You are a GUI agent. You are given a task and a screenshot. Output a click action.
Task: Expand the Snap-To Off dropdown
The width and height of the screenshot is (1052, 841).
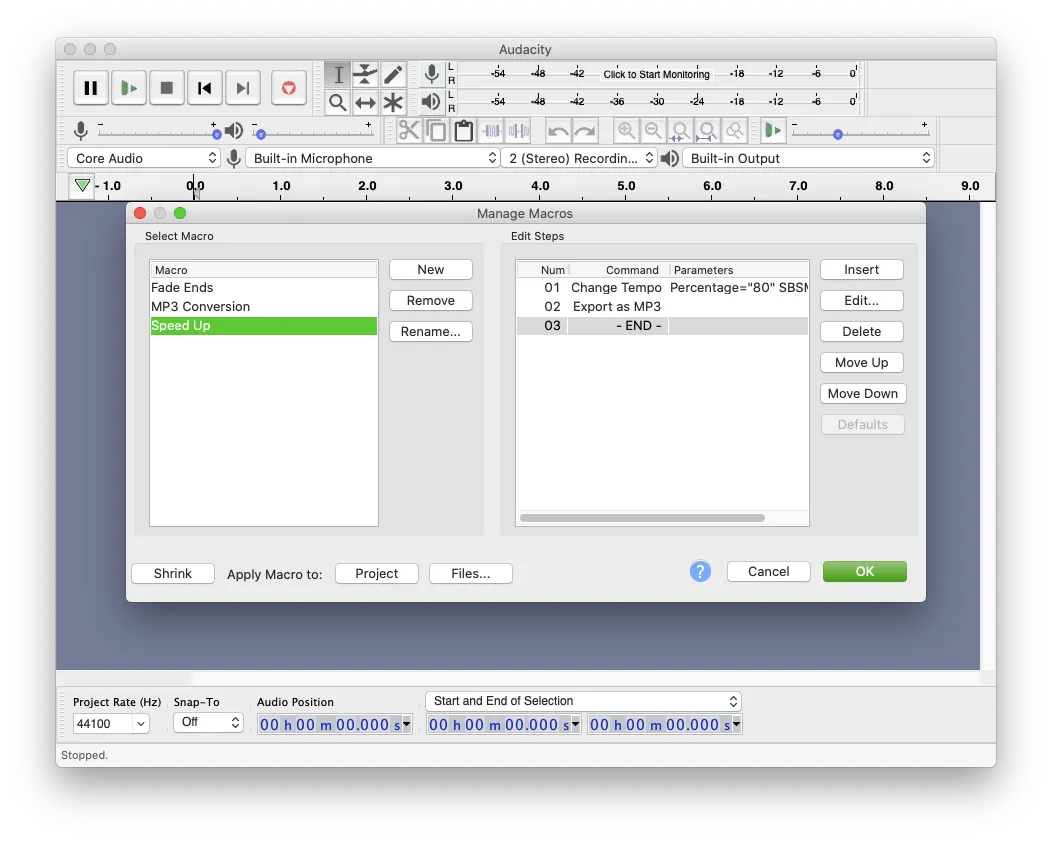pos(208,722)
